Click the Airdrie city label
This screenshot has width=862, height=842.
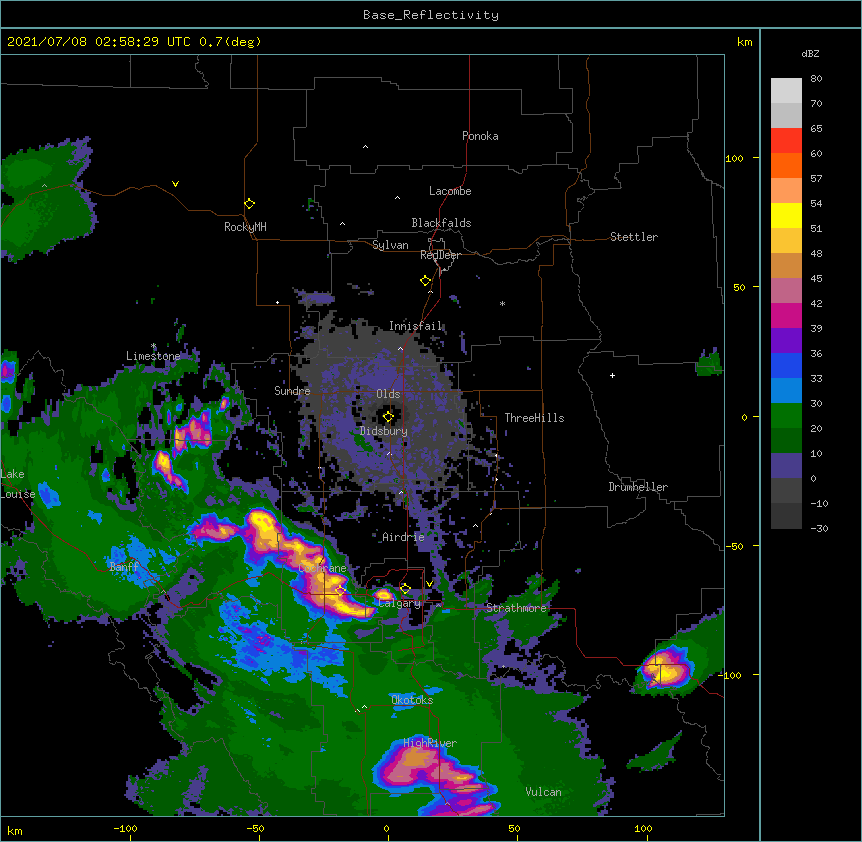pos(403,537)
